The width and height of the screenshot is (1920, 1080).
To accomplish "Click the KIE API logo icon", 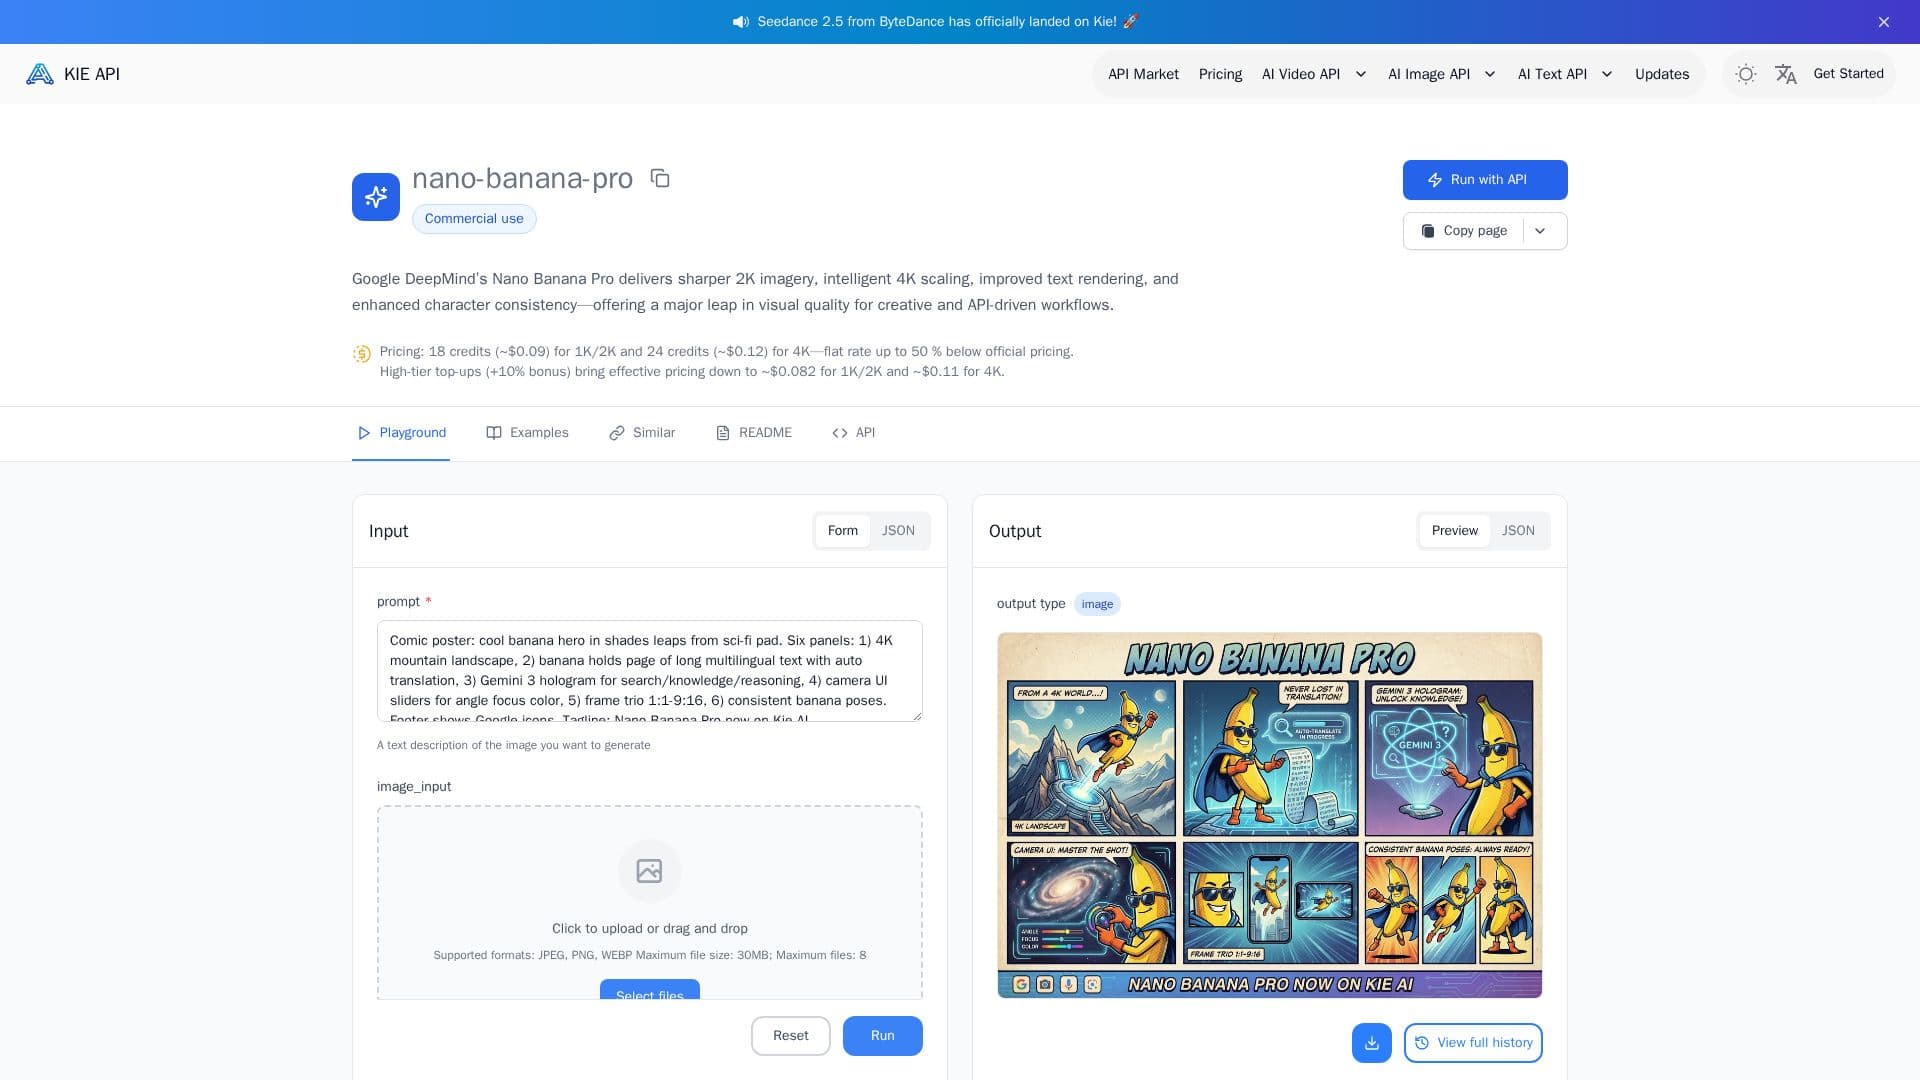I will [40, 74].
